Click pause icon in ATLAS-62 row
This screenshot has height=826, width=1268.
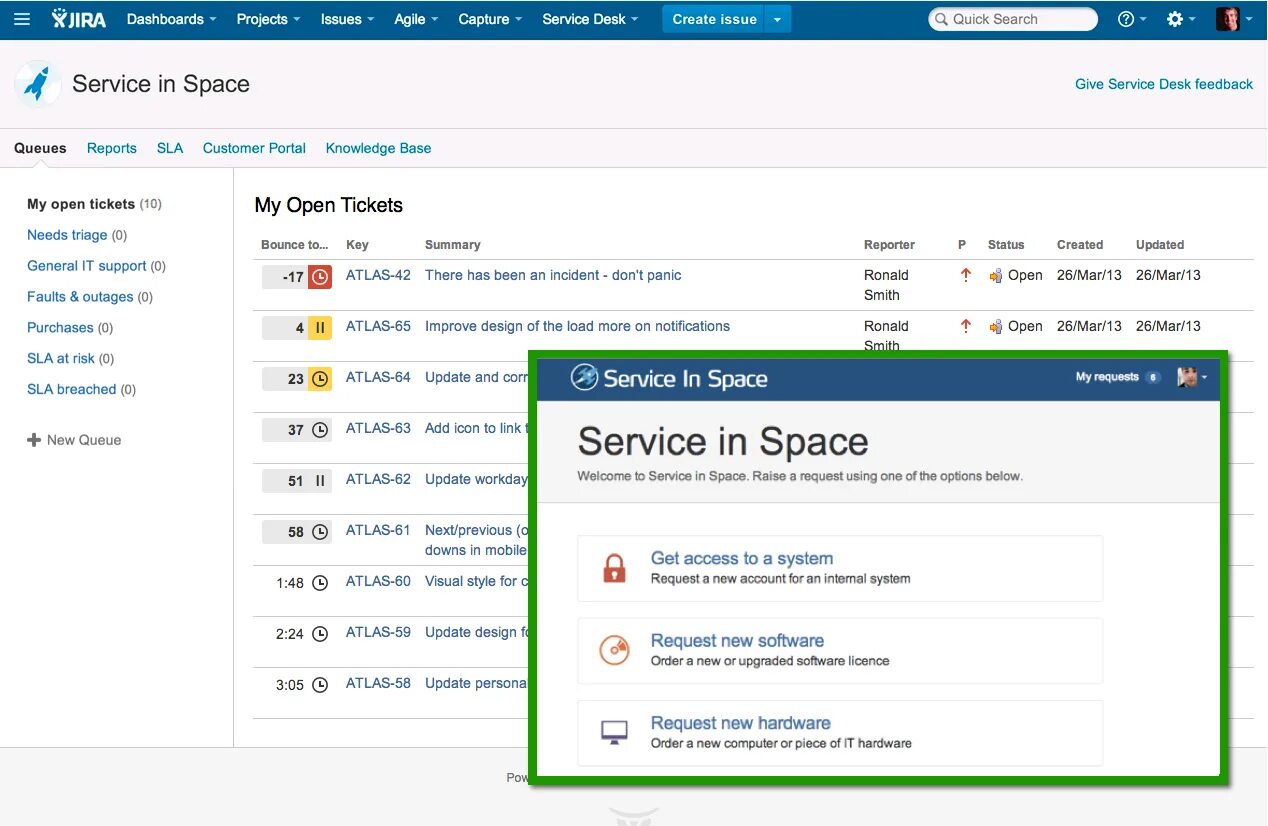pyautogui.click(x=320, y=481)
